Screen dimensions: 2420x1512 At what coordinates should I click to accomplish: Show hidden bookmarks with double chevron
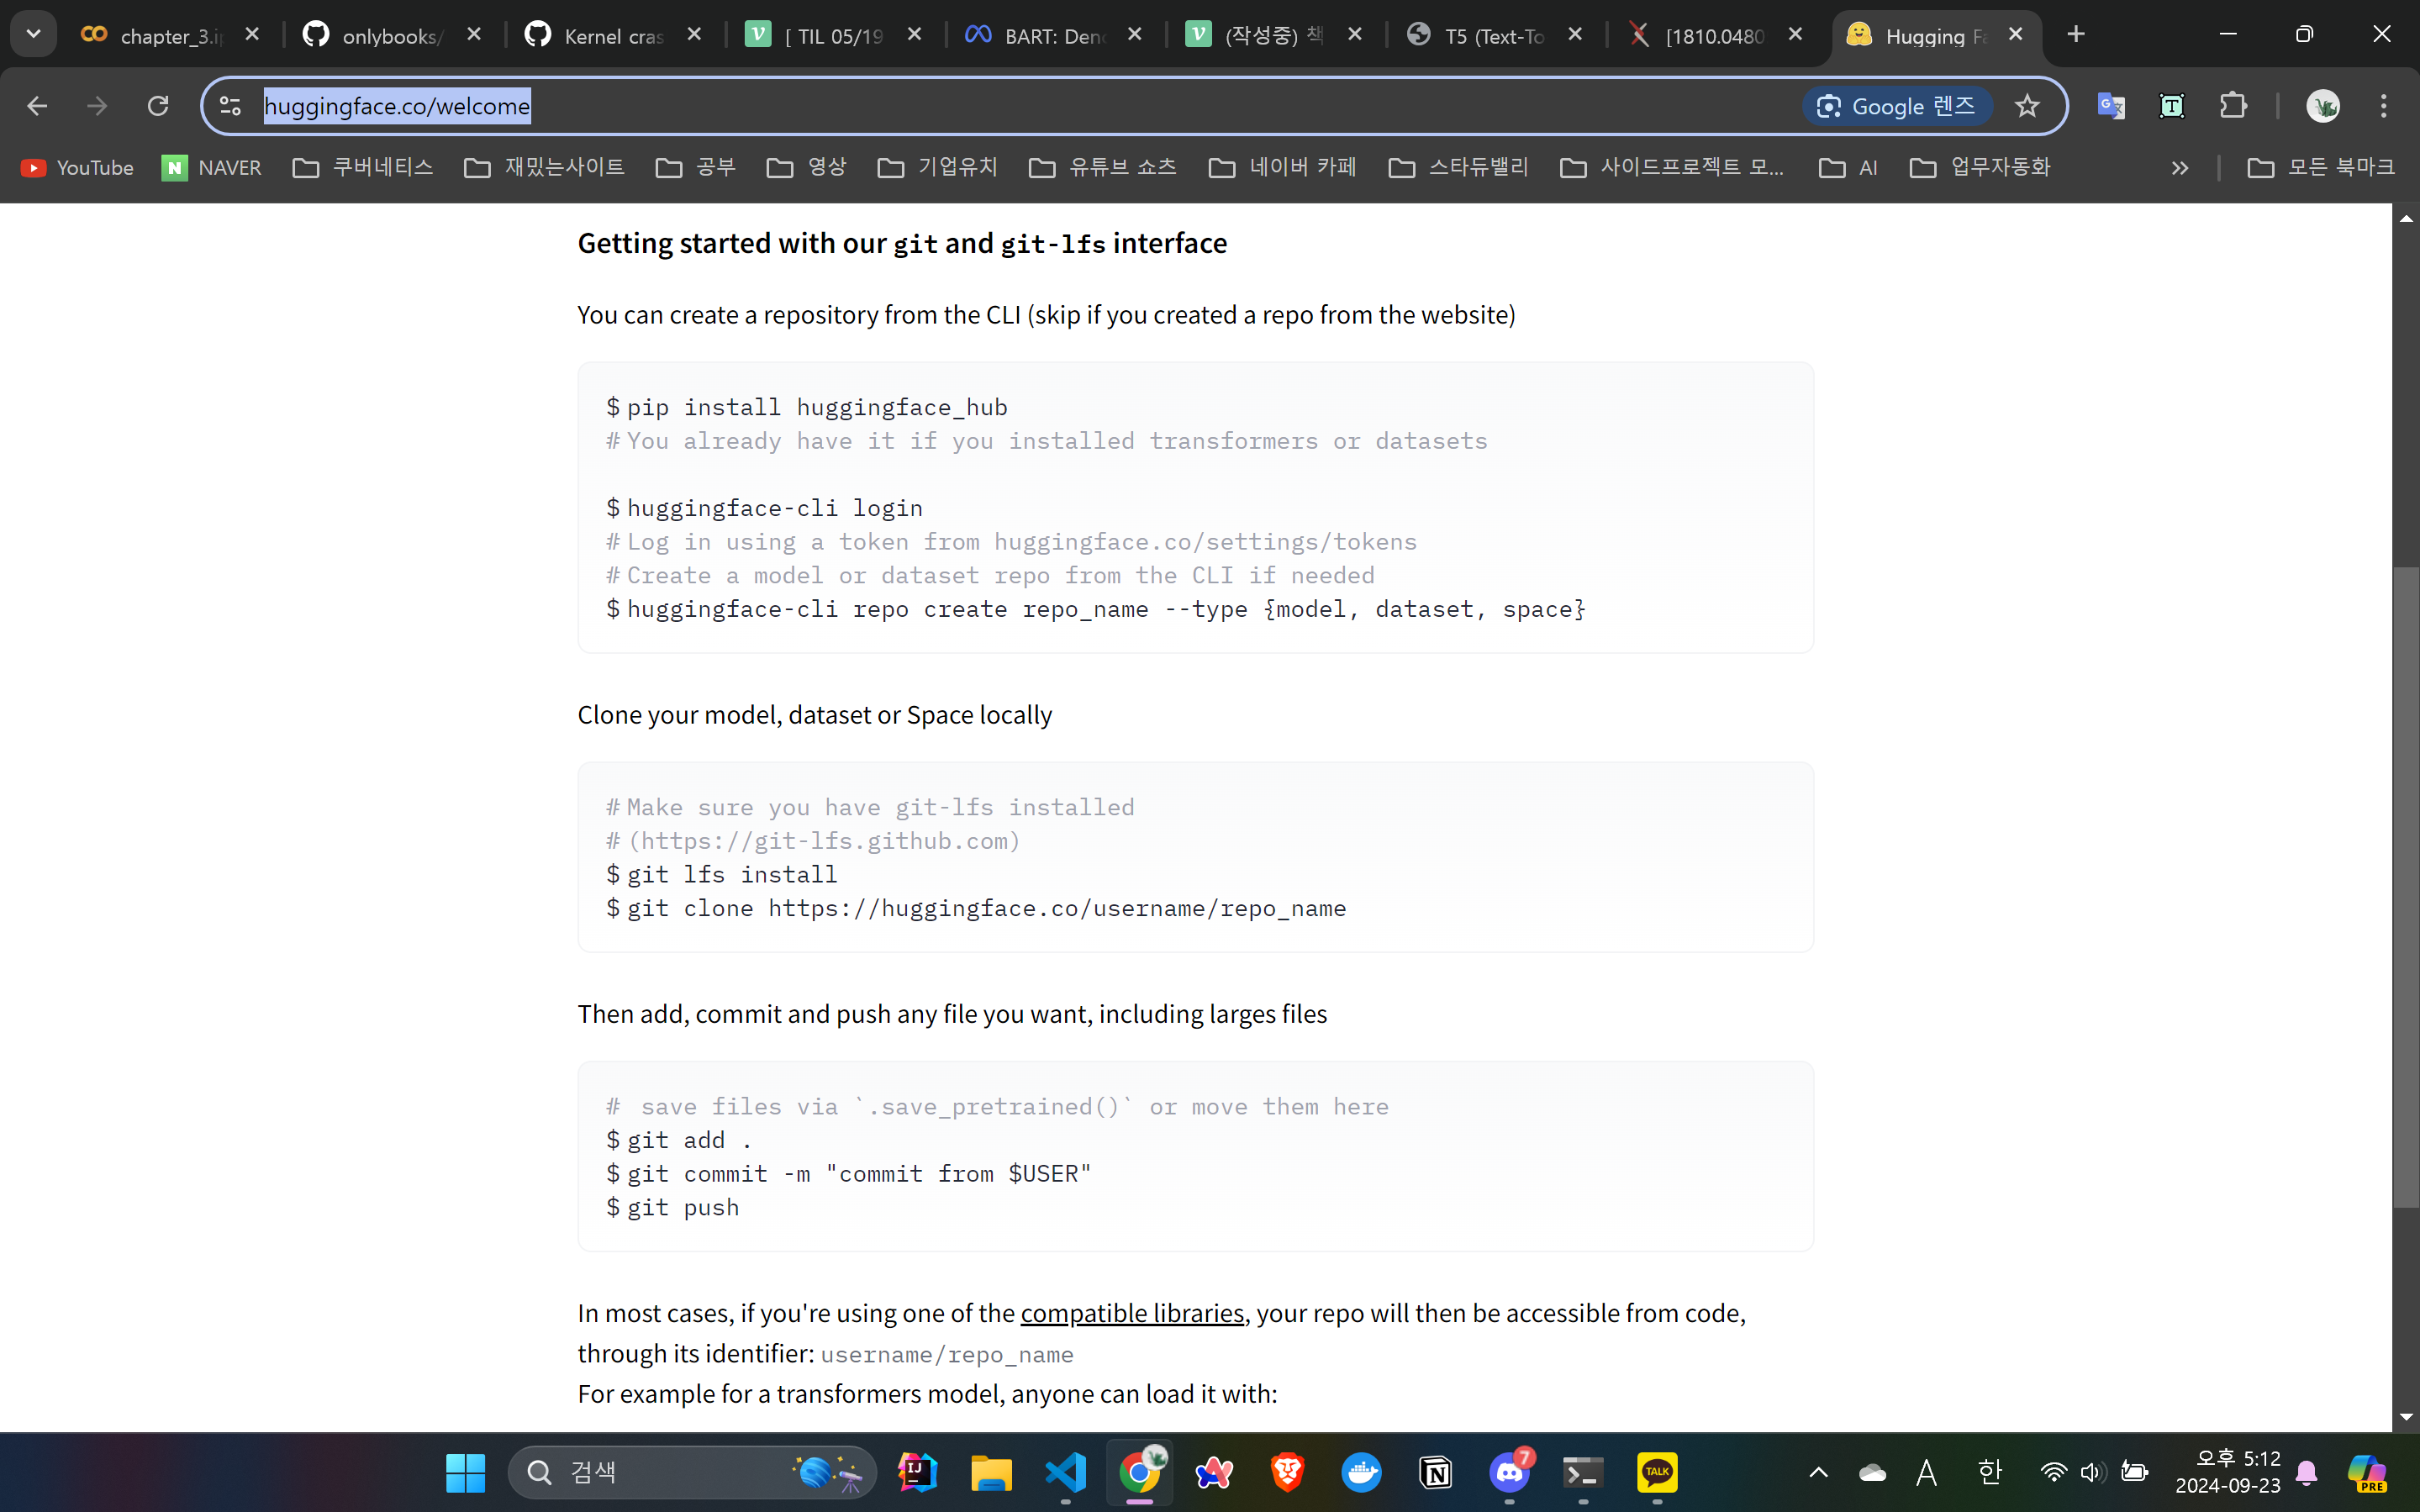click(2180, 168)
